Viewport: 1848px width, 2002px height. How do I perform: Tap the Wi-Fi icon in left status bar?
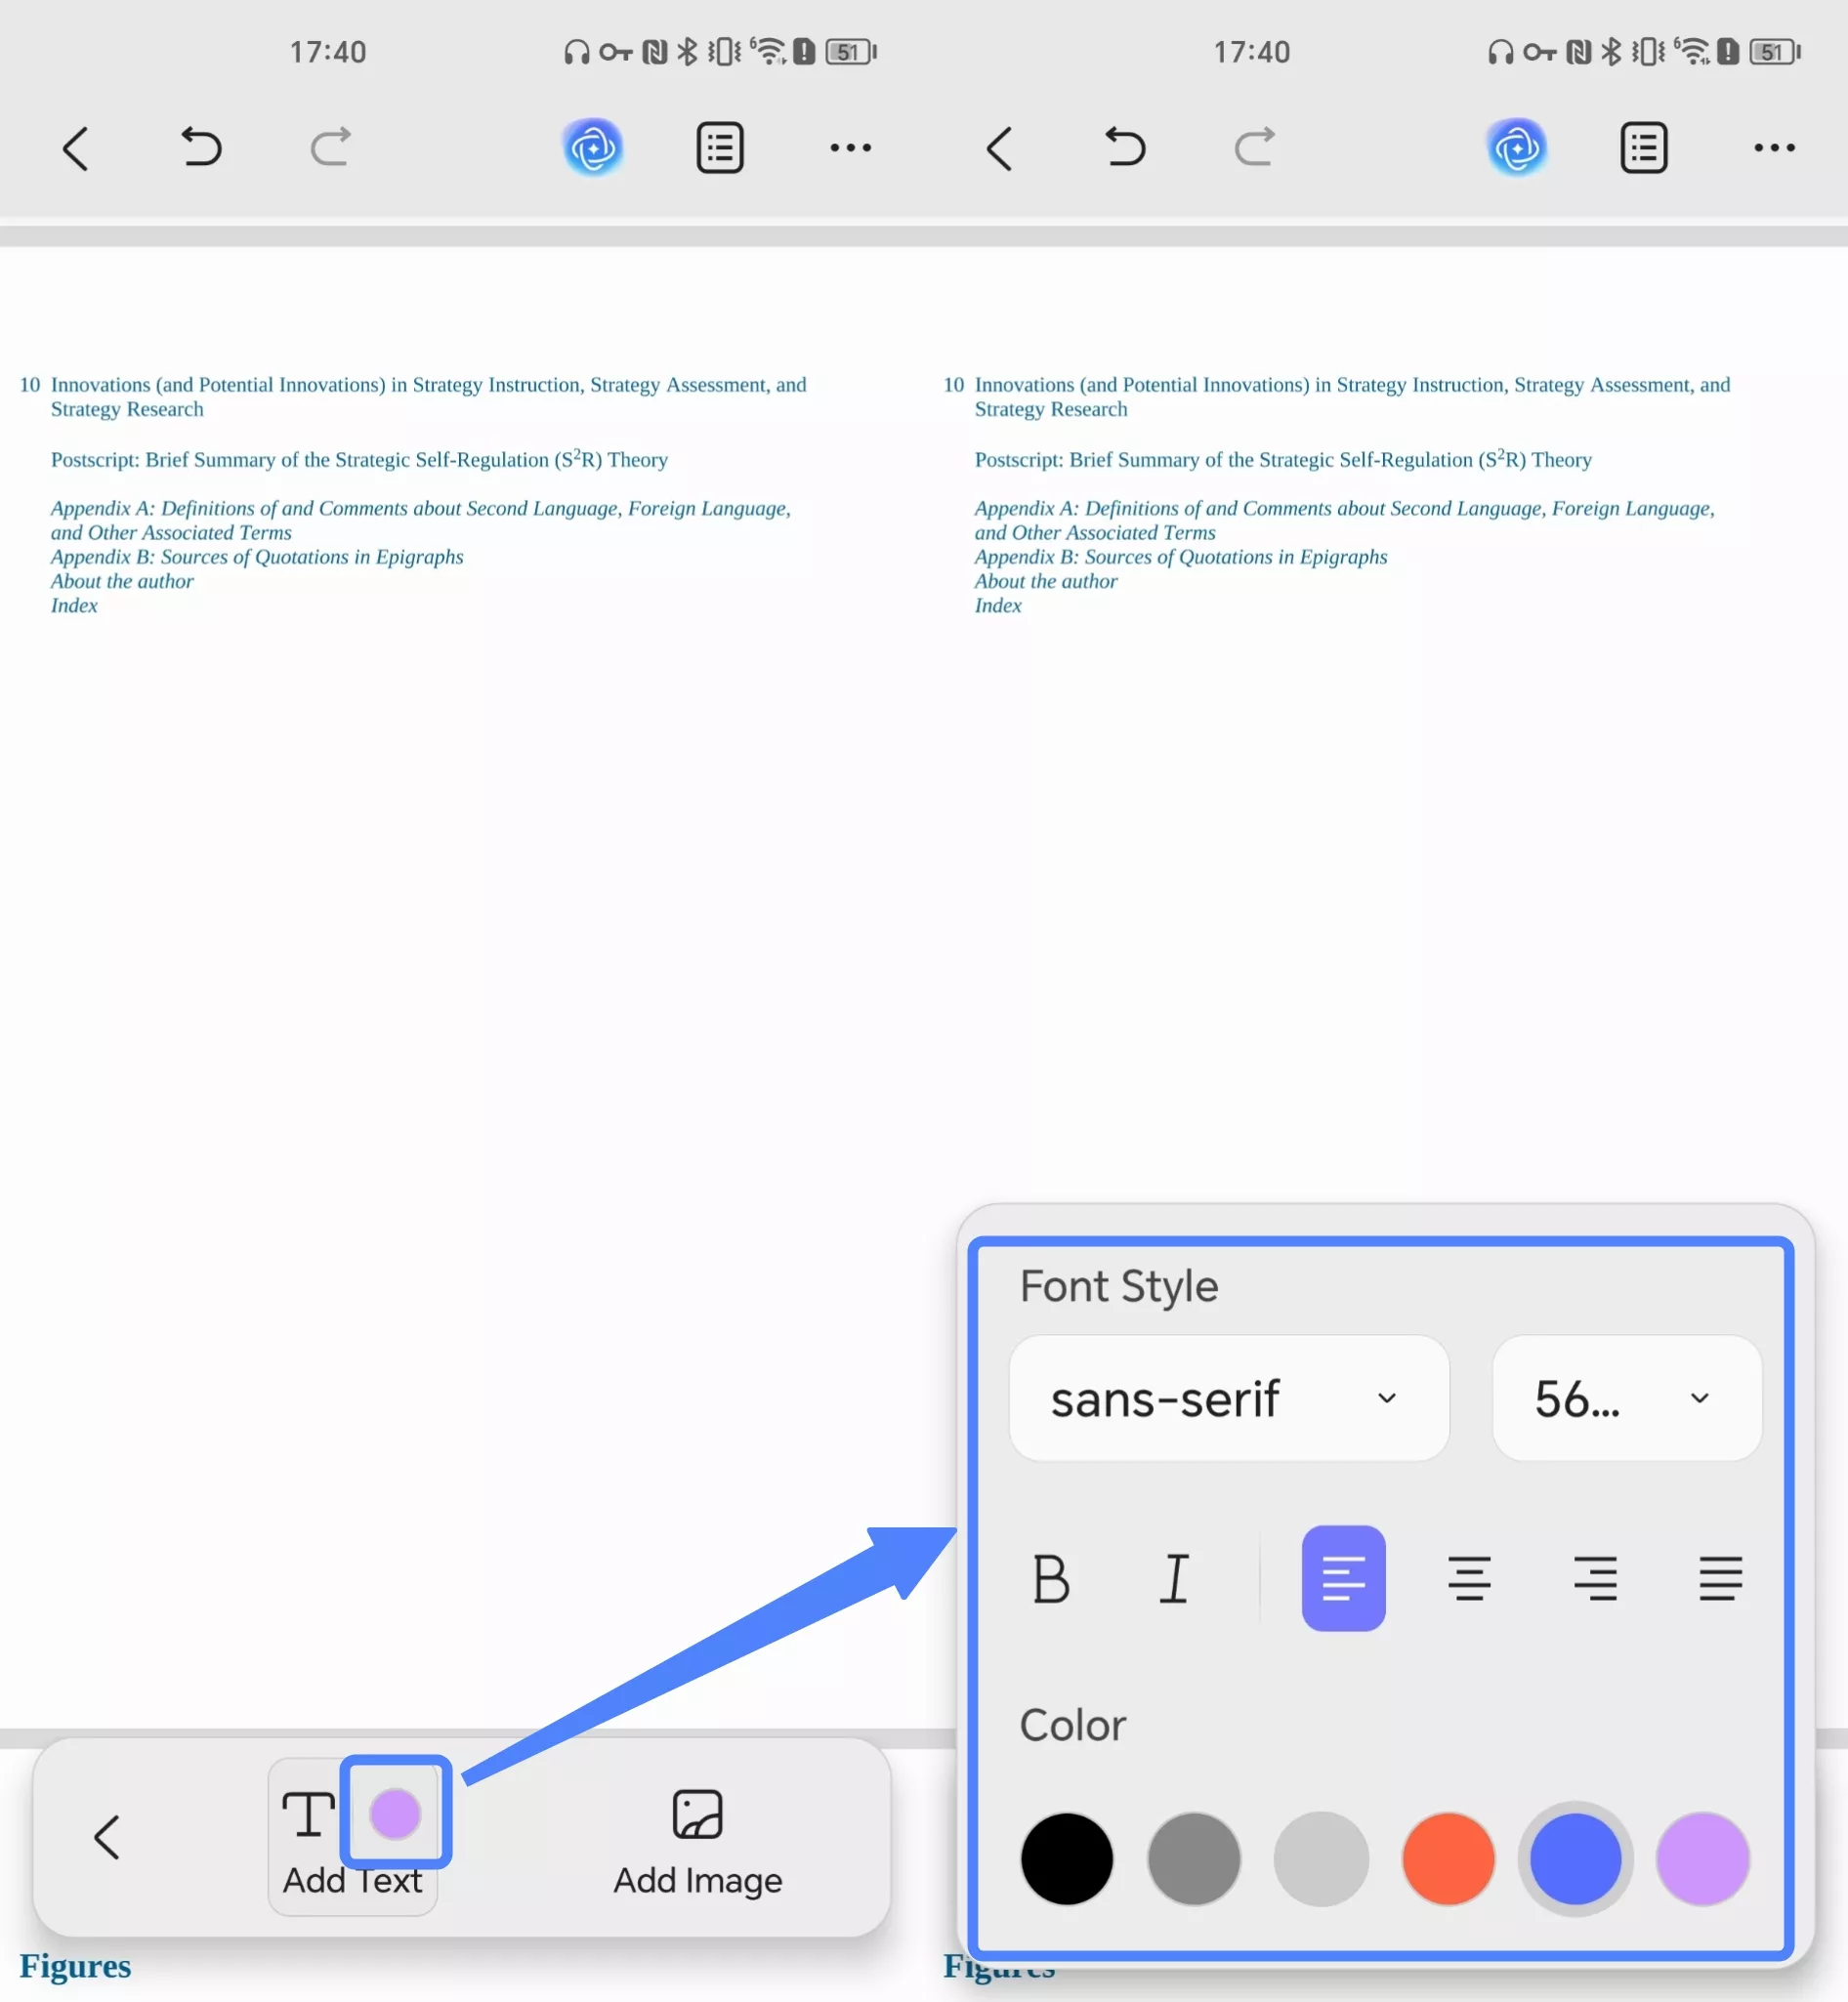(x=768, y=51)
